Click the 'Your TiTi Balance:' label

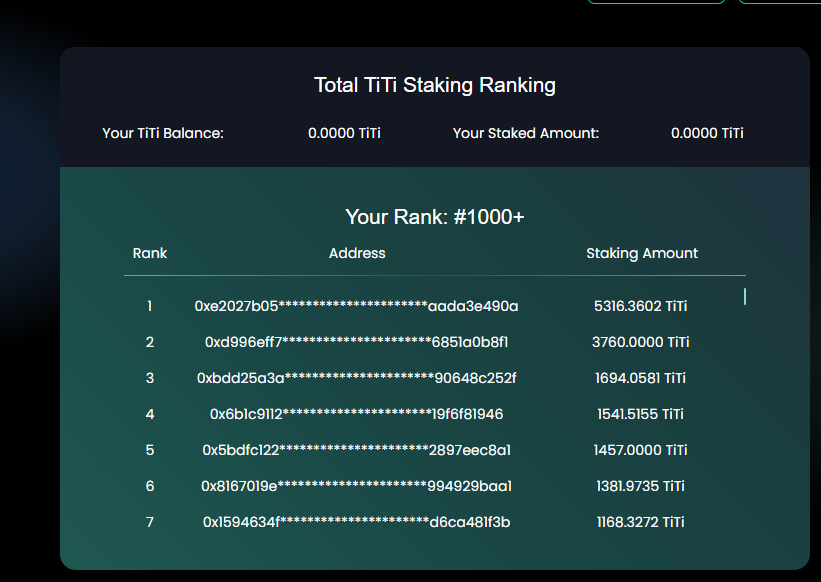[x=163, y=133]
